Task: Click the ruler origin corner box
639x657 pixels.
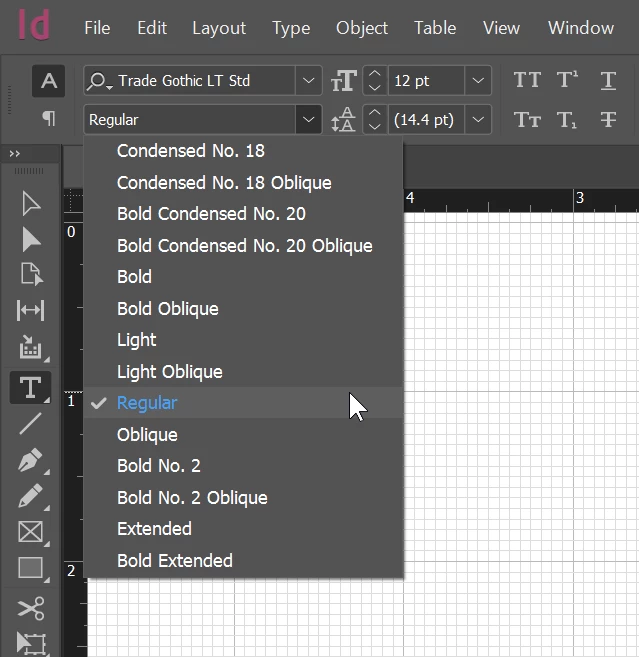Action: click(73, 200)
